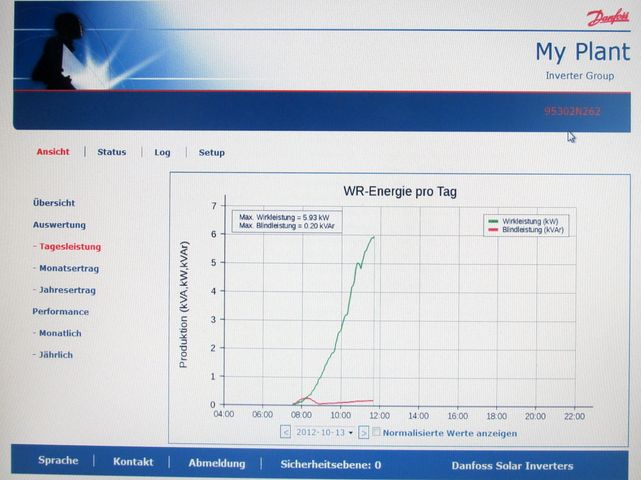Click the WR-Energie pro Tag chart title
This screenshot has height=480, width=641.
400,191
